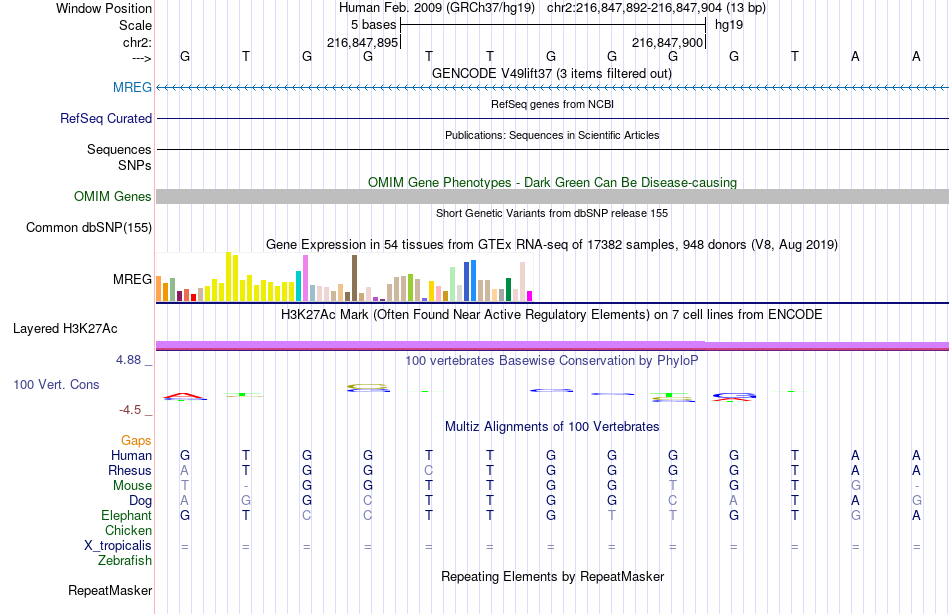Click '100 vertebrates Basewise Conservation by PhyloP'

pyautogui.click(x=552, y=361)
